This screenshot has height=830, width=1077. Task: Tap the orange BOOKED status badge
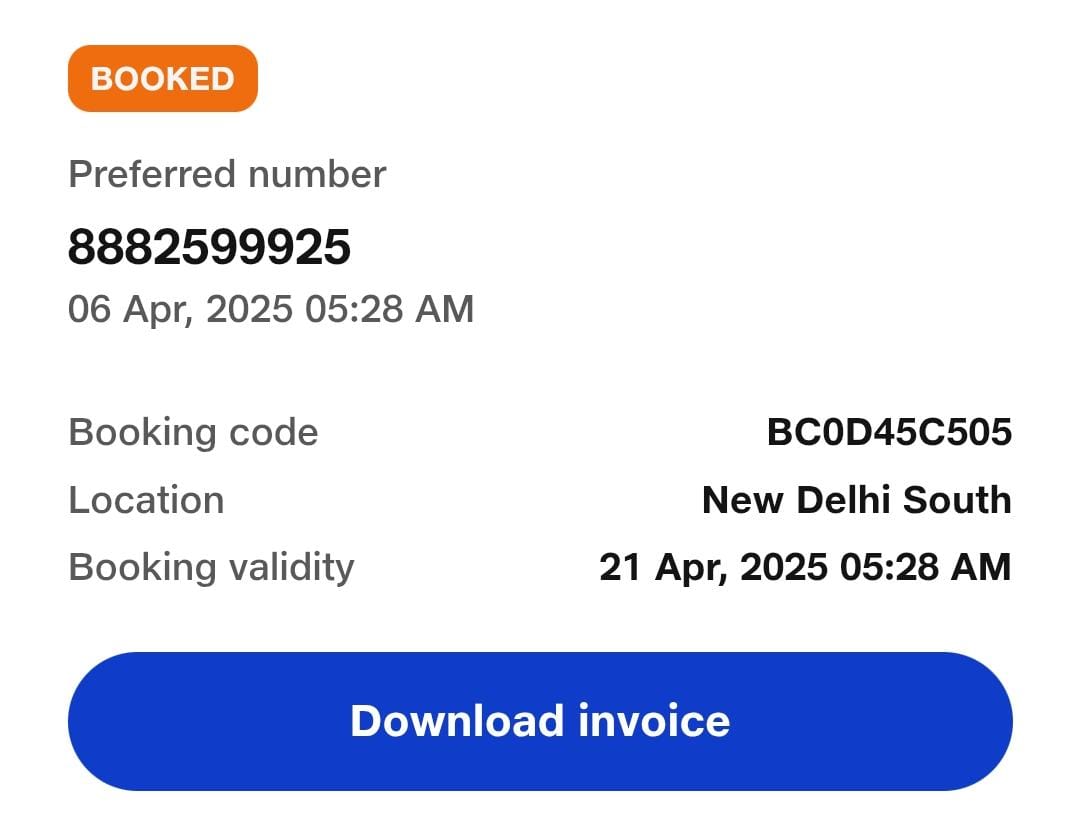click(x=163, y=78)
